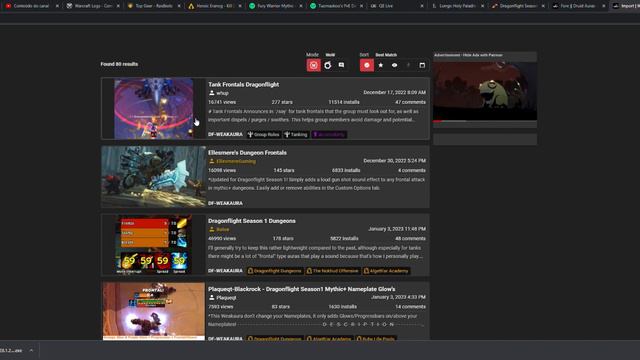
Task: Click DF-WEAKAURA label on Season 1 Dungeons row
Action: pyautogui.click(x=225, y=271)
